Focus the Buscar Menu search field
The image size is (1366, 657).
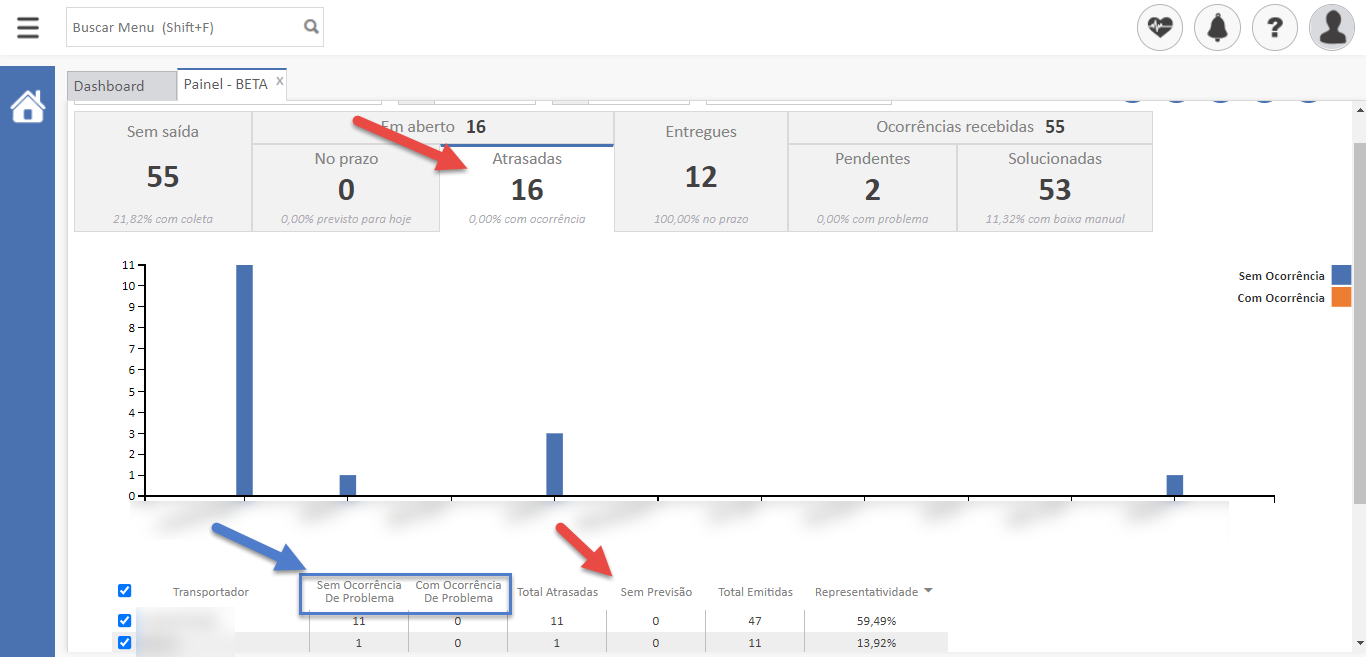click(x=183, y=27)
